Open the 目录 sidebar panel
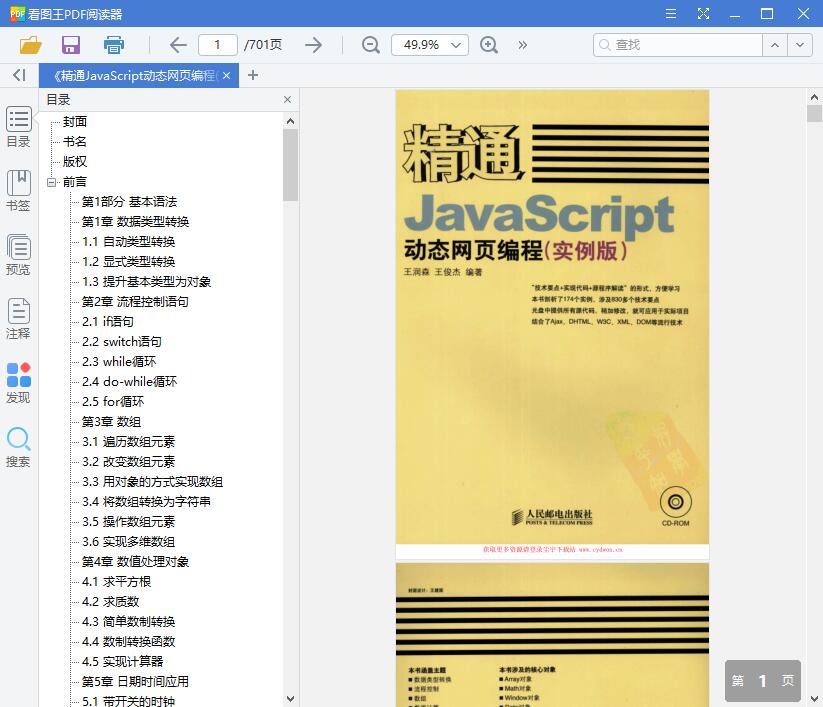 (18, 127)
